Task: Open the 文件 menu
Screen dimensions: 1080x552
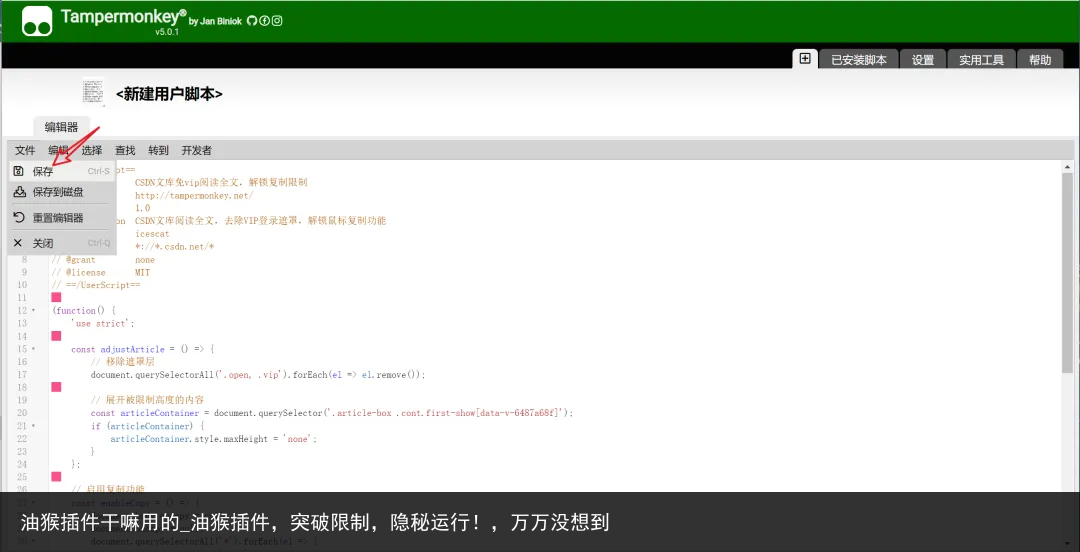Action: (25, 150)
